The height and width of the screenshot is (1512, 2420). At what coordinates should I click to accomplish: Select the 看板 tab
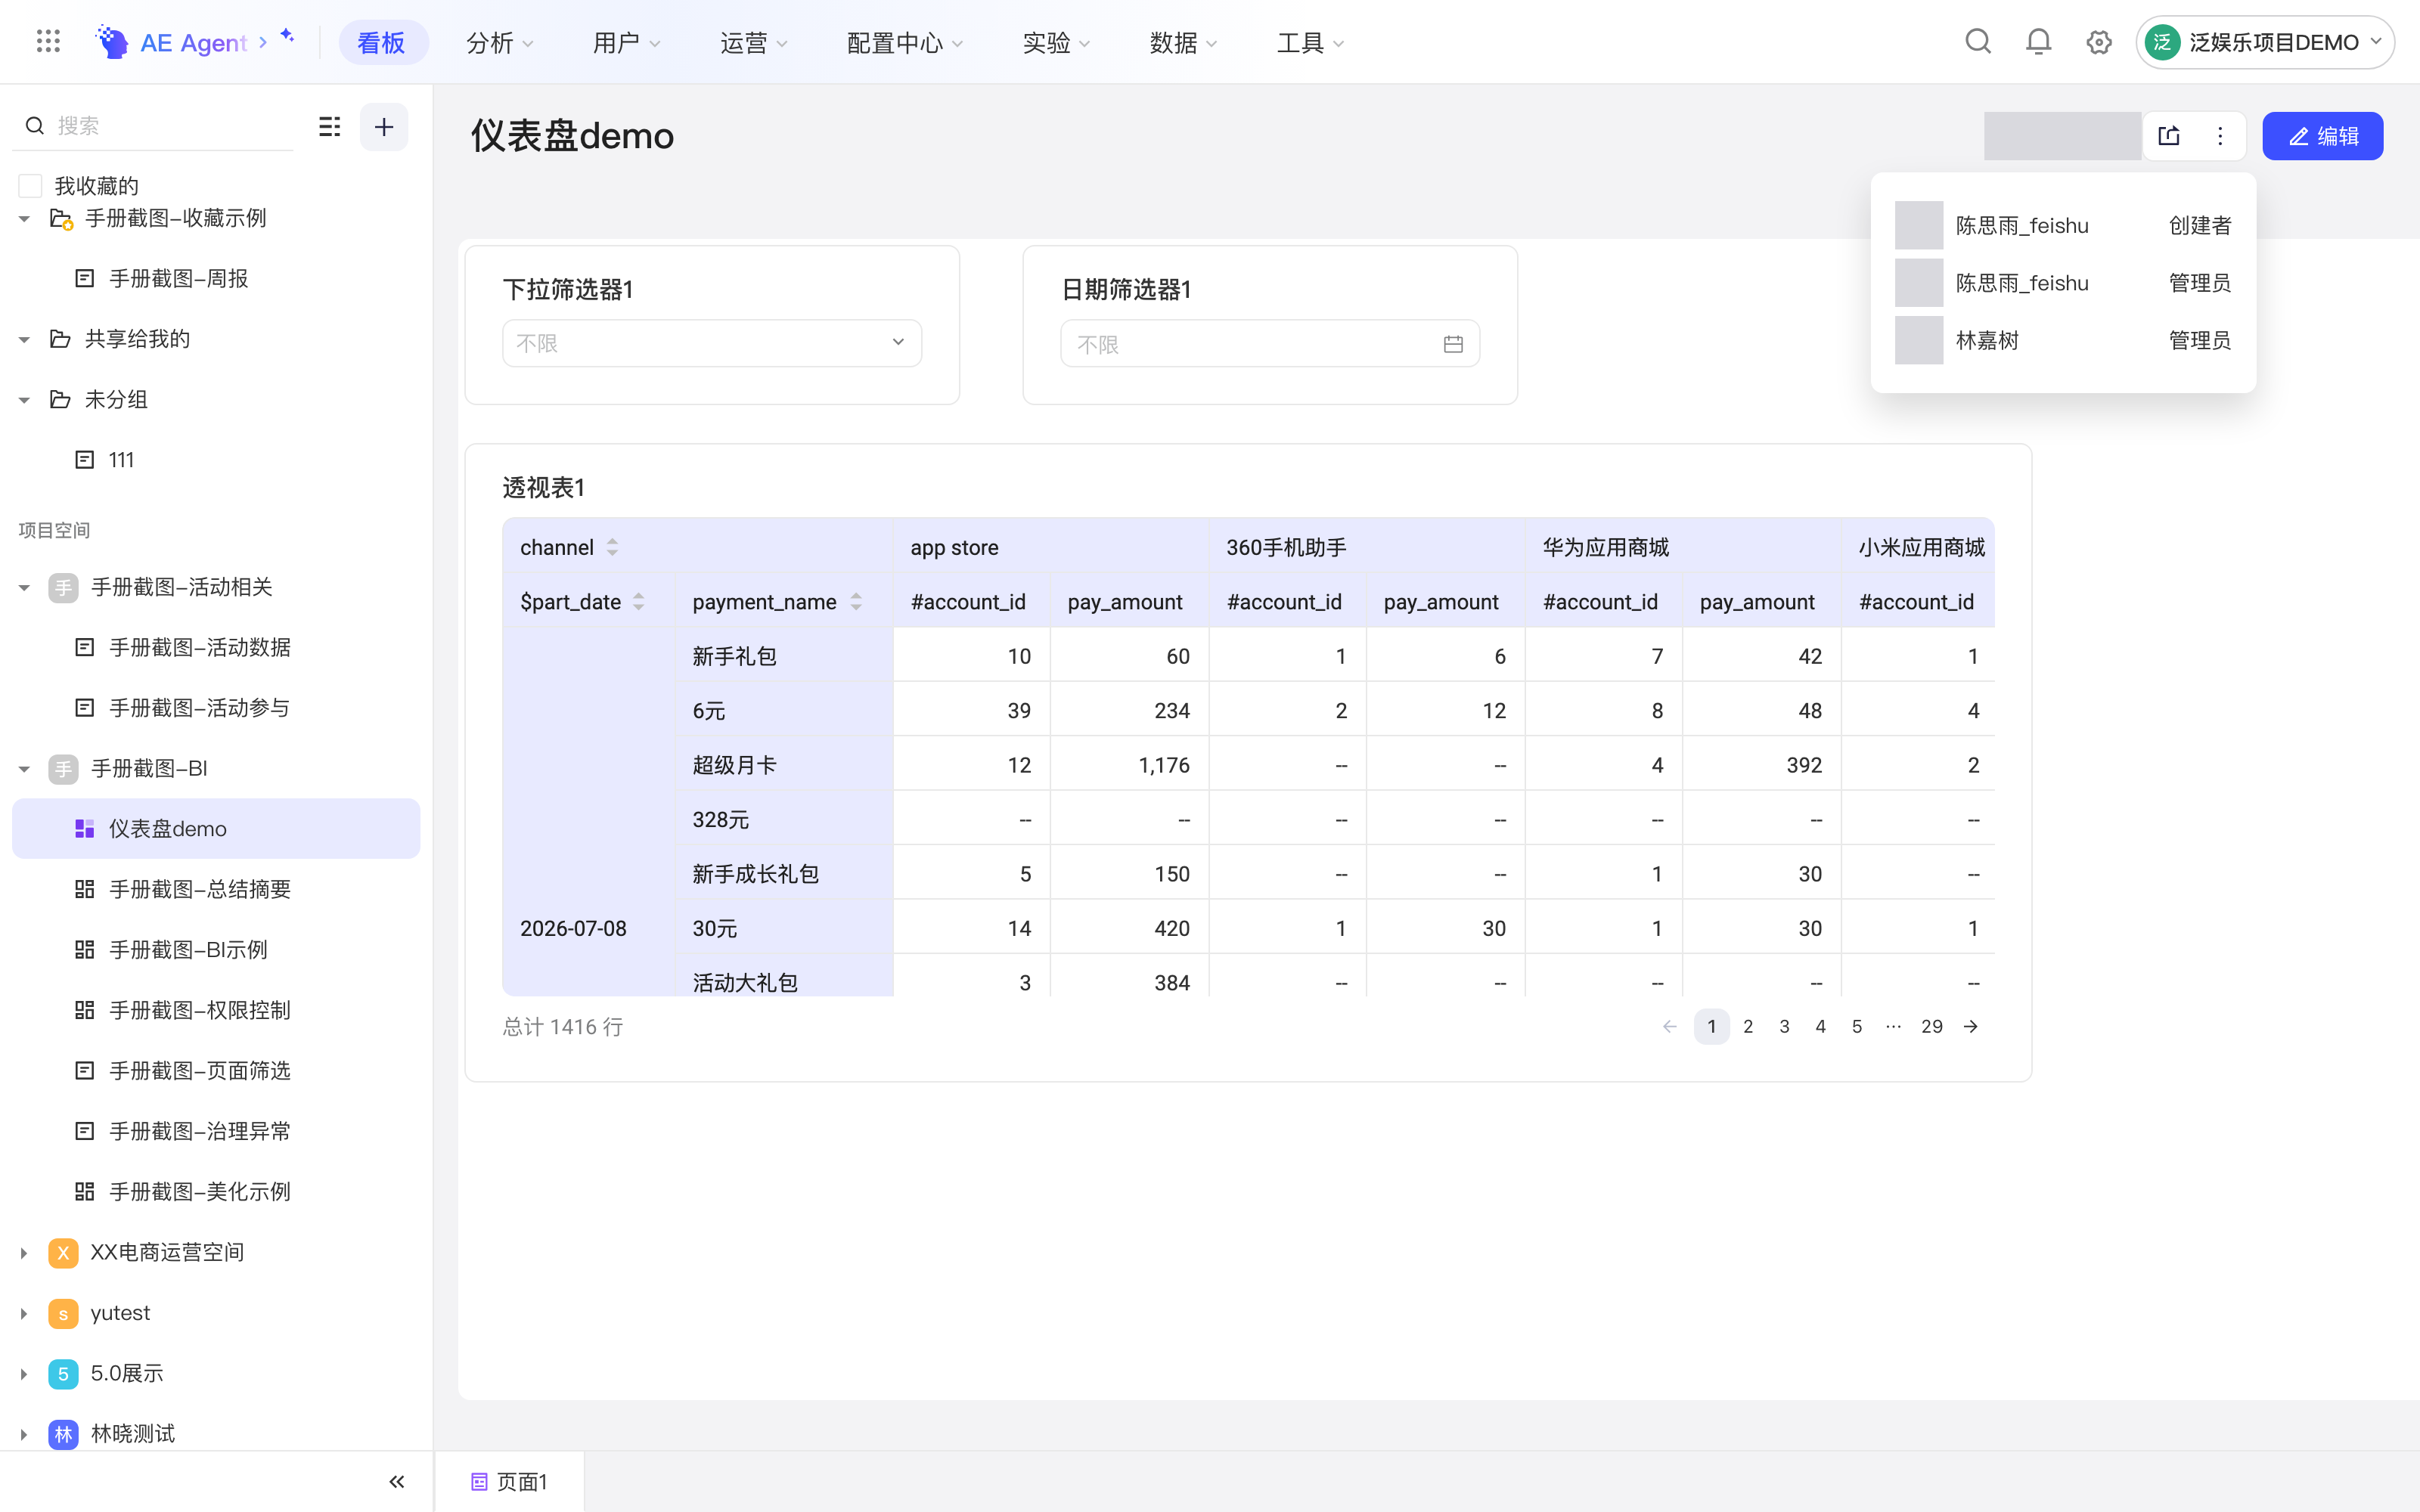click(382, 43)
